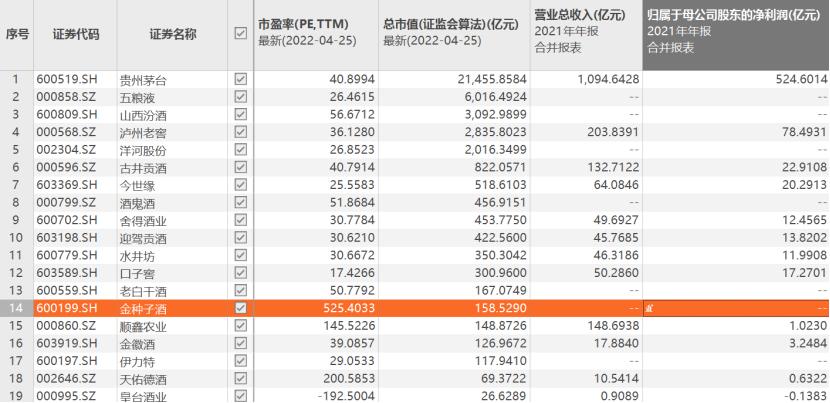The width and height of the screenshot is (830, 403).
Task: Click market cap 6,016.4924
Action: point(496,97)
